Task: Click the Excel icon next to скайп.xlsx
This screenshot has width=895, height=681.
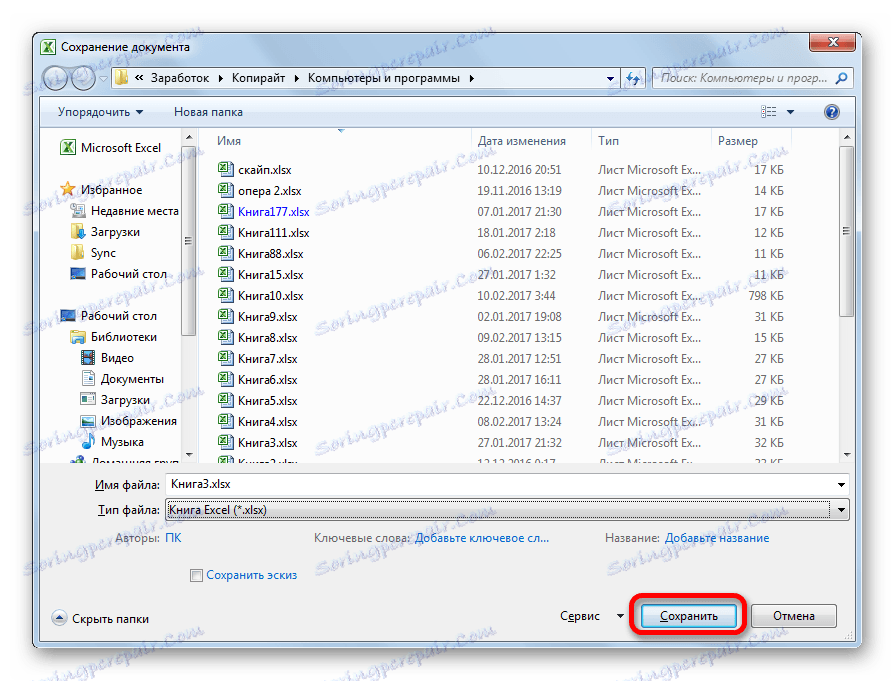Action: point(225,169)
